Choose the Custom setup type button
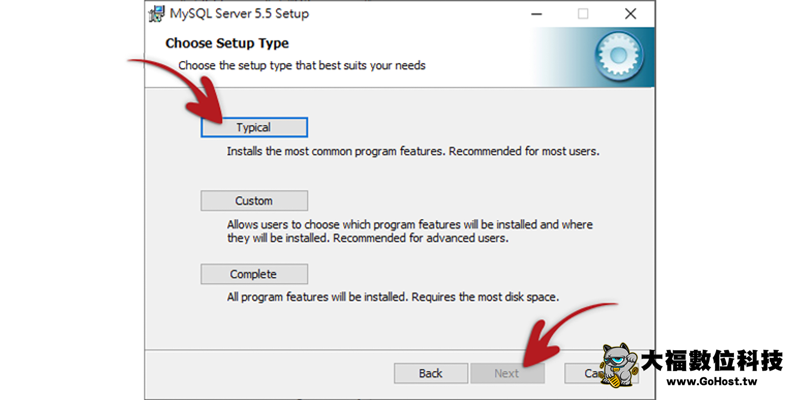Viewport: 800px width, 400px height. pos(254,201)
